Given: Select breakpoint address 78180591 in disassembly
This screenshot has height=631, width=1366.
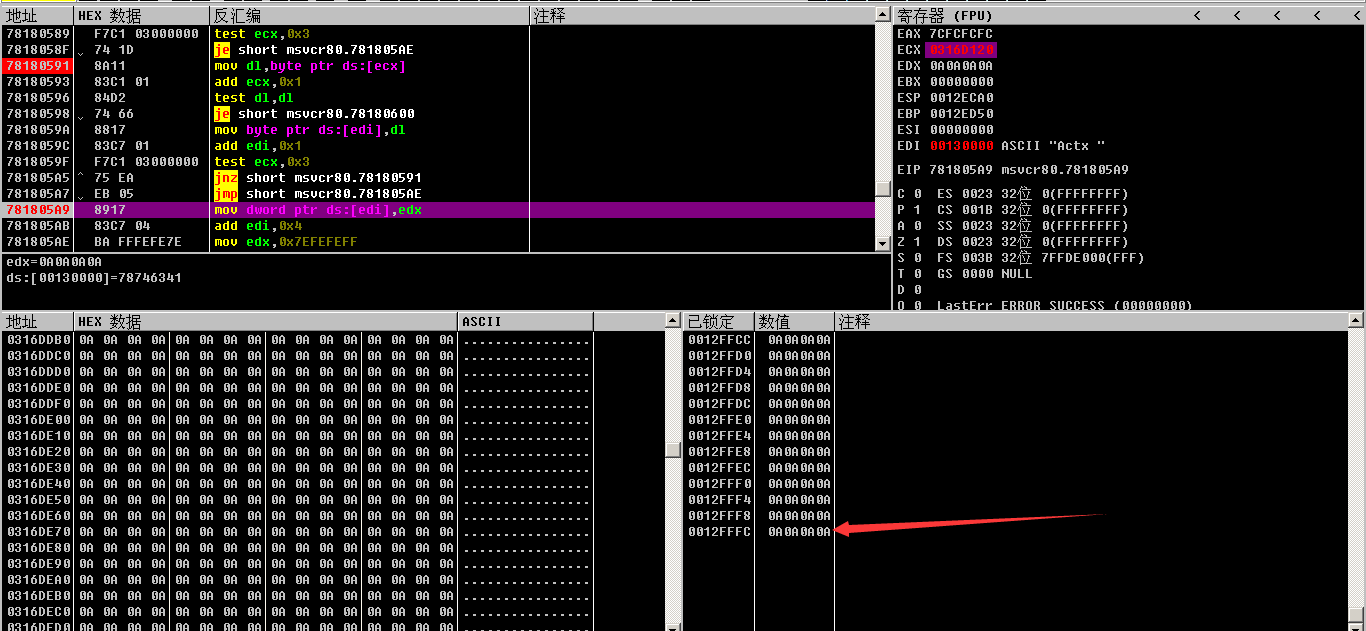Looking at the screenshot, I should (36, 66).
